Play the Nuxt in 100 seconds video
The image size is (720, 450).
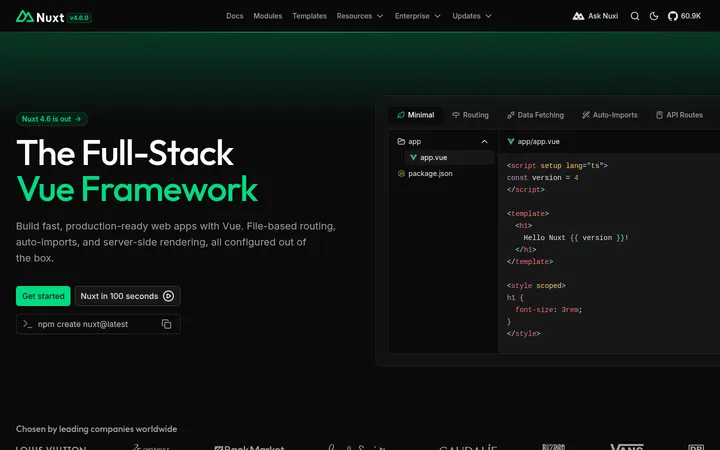click(x=127, y=296)
